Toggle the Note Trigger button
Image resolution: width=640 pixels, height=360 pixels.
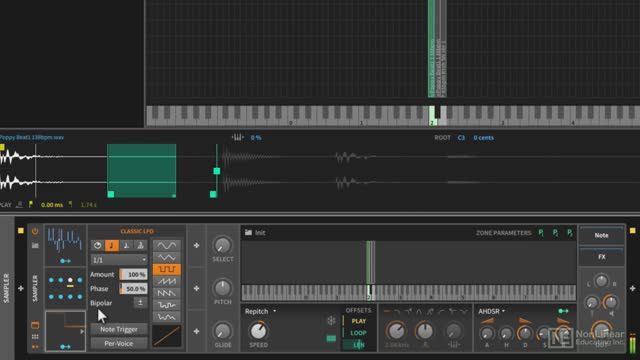click(119, 329)
